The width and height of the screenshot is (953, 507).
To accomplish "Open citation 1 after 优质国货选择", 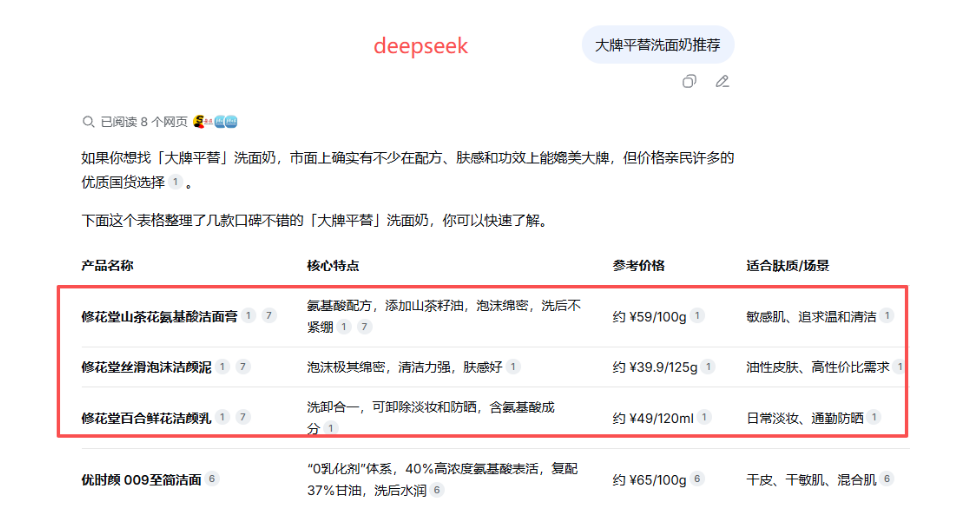I will pos(175,182).
